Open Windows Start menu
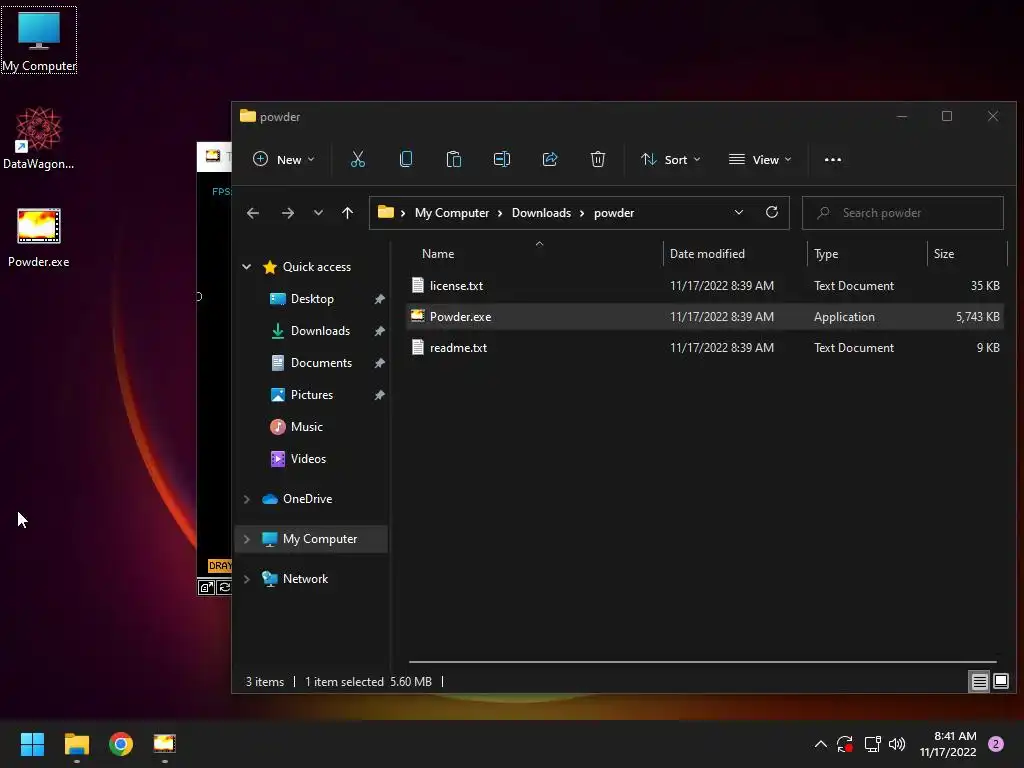 [32, 744]
